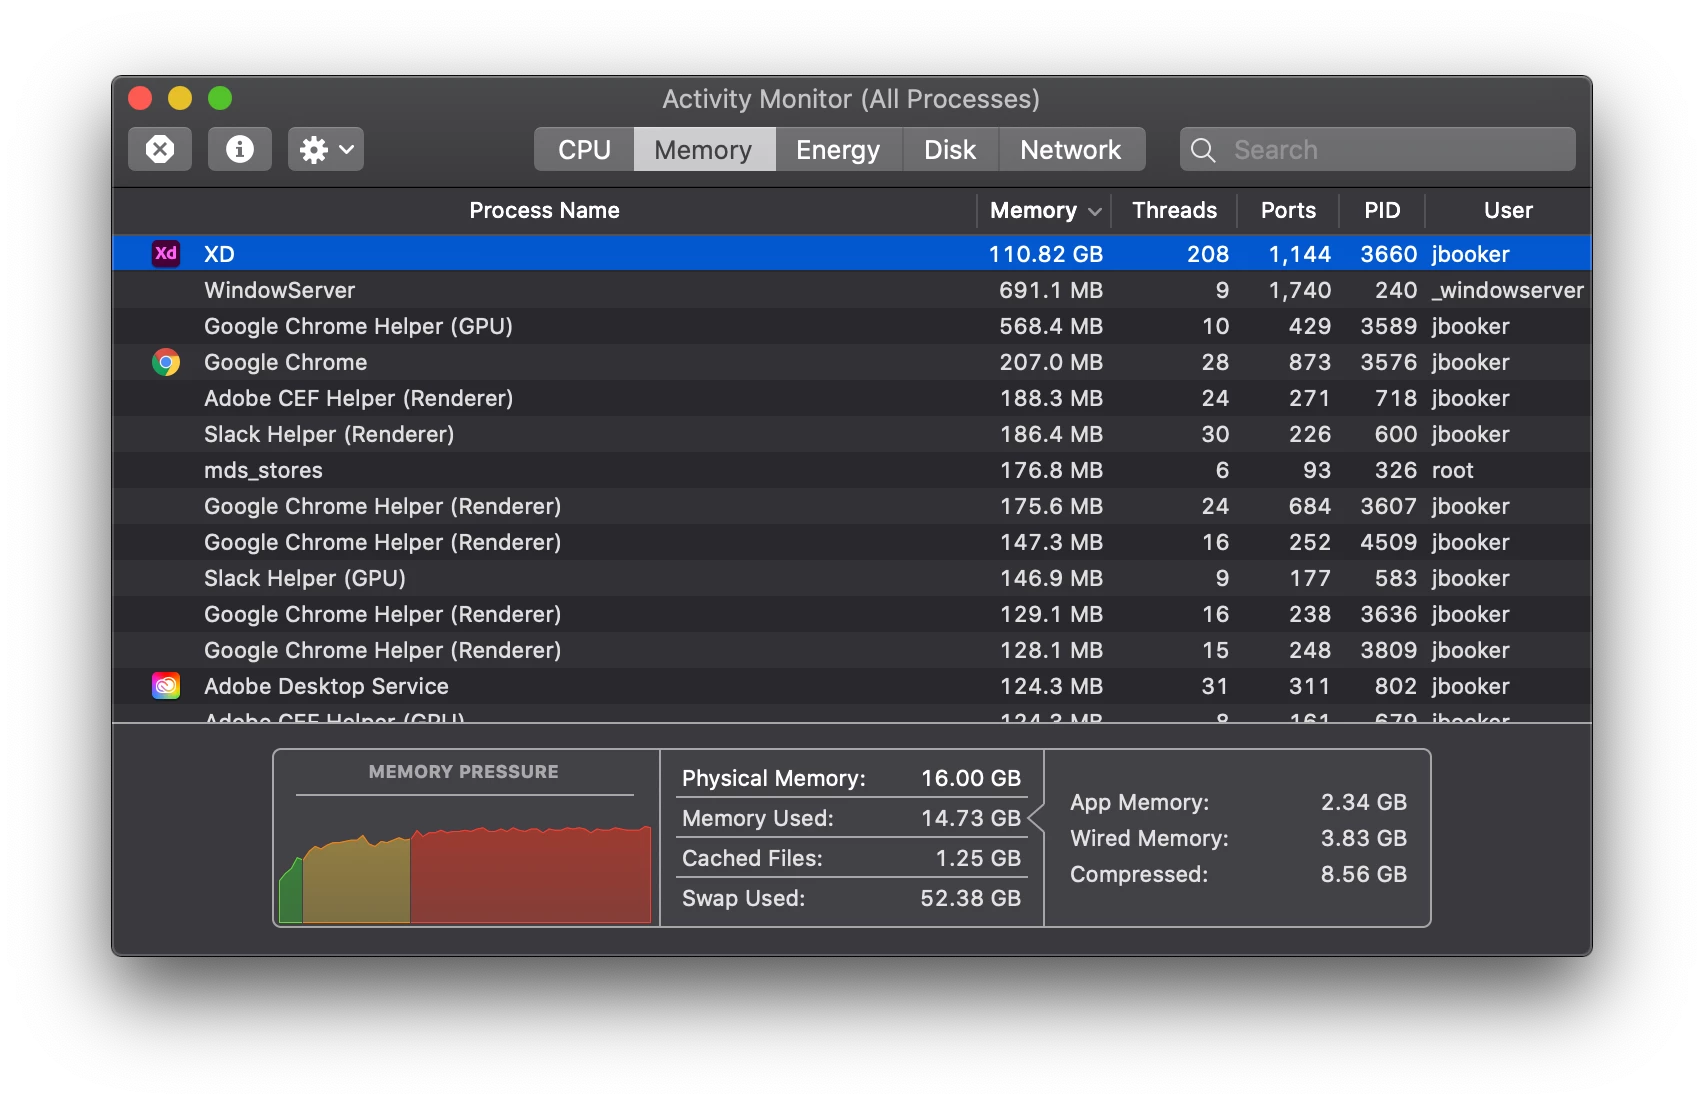Select the Google Chrome process name
Viewport: 1704px width, 1104px height.
pos(286,362)
